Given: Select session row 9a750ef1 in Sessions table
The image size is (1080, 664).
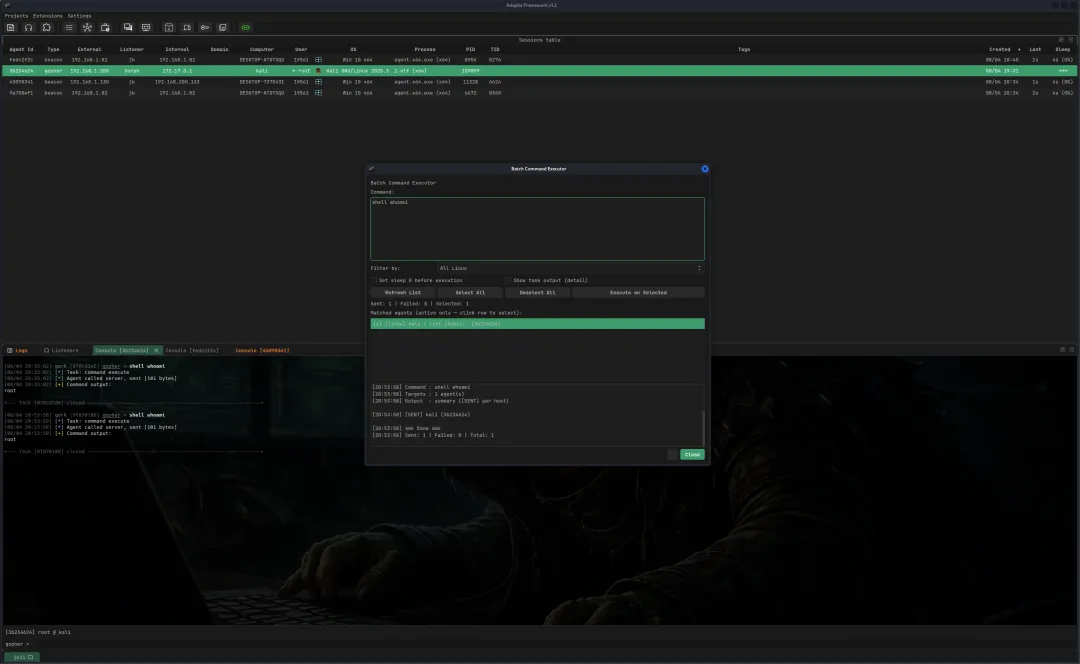Looking at the screenshot, I should coord(540,93).
